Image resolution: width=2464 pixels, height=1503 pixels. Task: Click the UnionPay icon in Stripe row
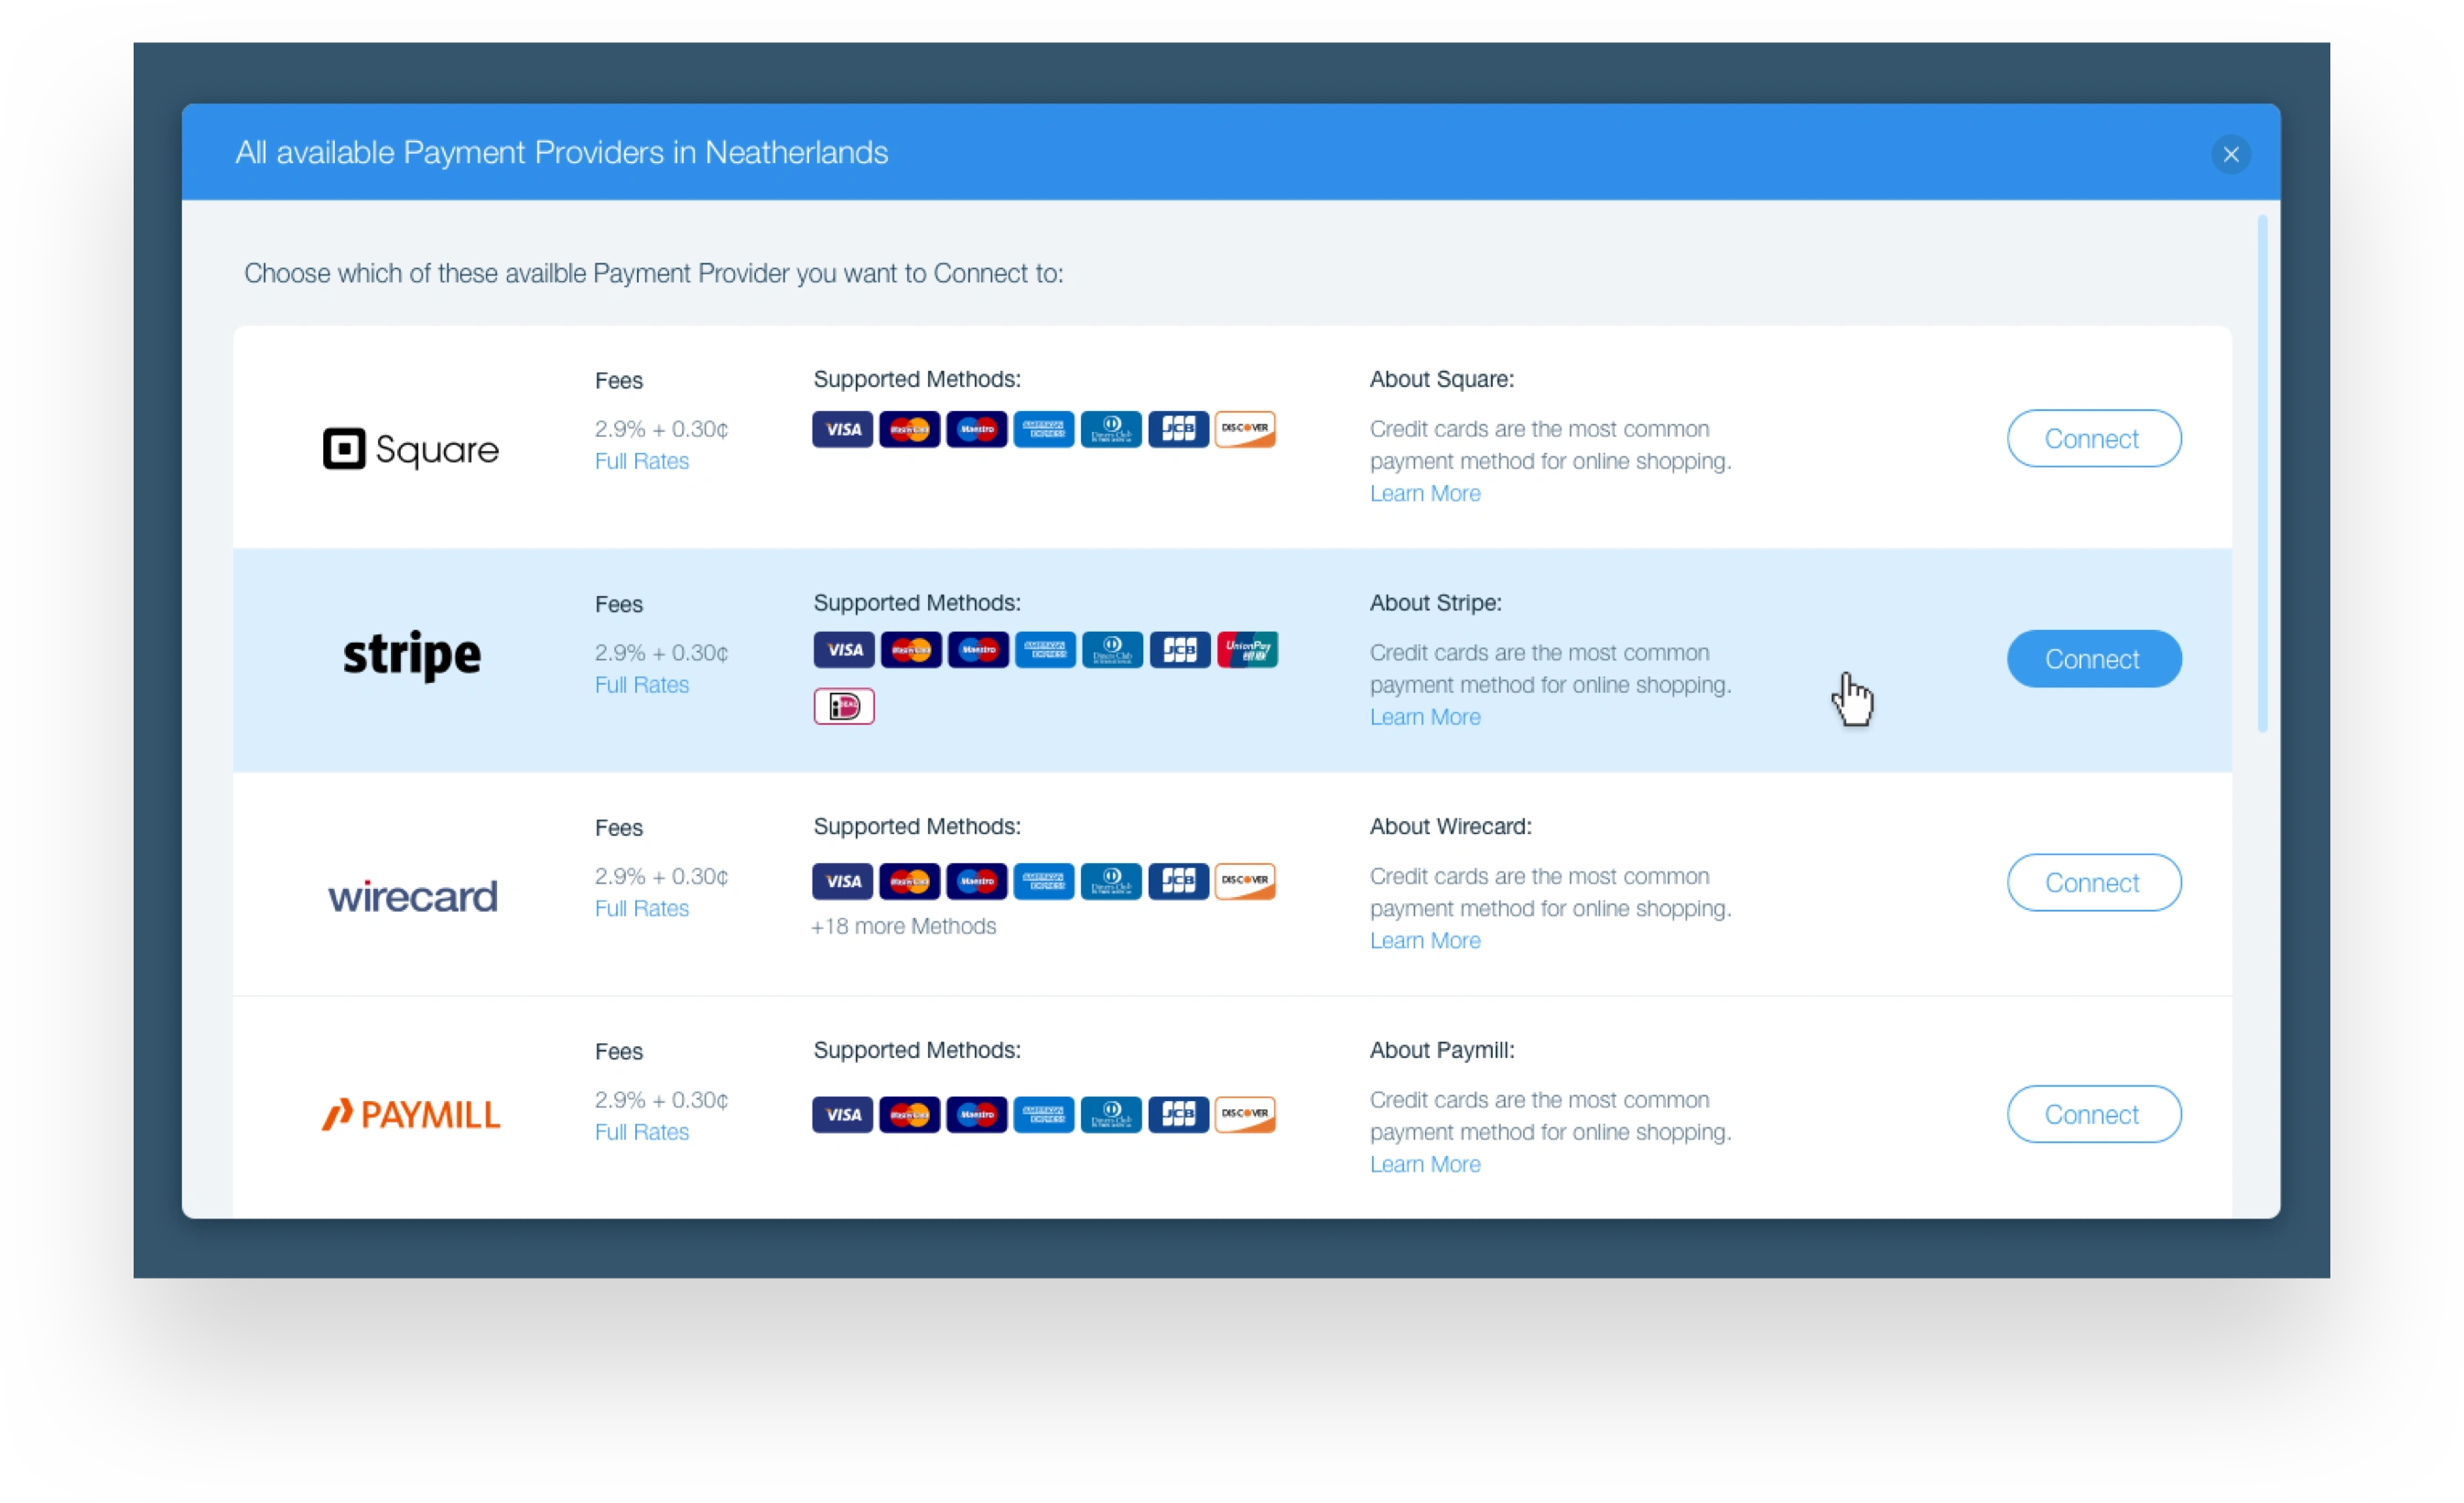coord(1246,650)
